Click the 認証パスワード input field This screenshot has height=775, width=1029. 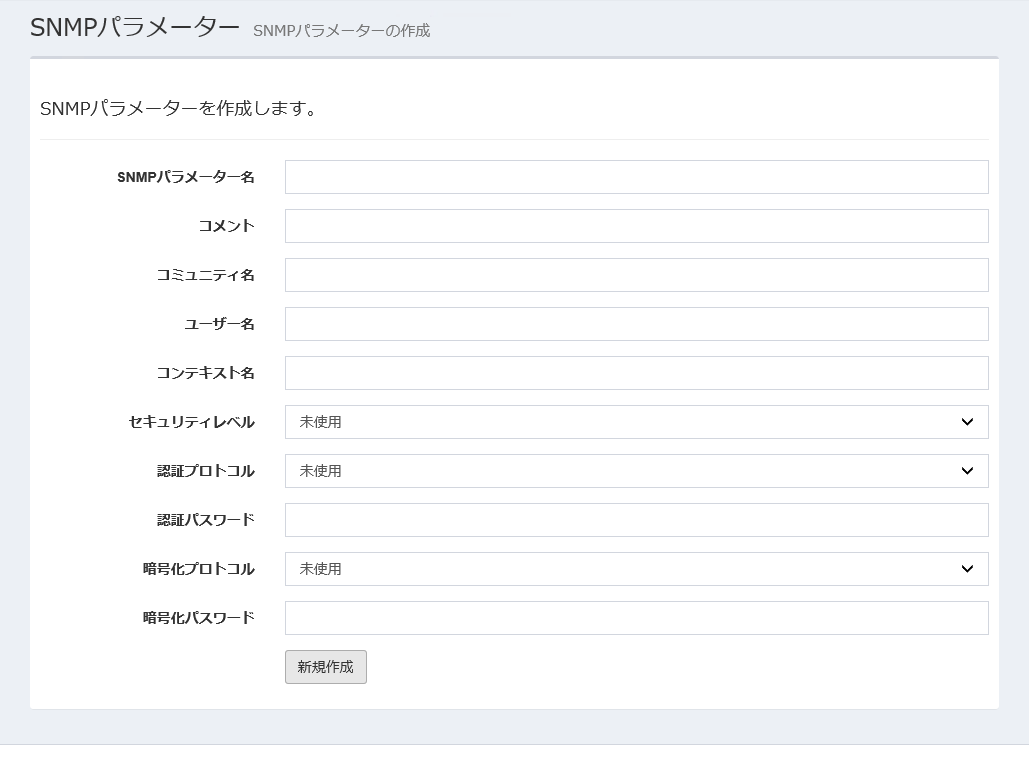636,520
